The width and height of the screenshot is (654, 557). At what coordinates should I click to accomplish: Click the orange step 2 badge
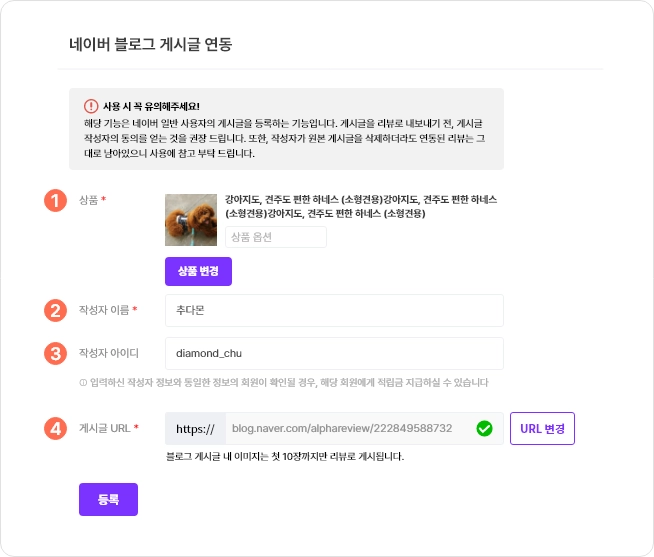click(x=55, y=310)
